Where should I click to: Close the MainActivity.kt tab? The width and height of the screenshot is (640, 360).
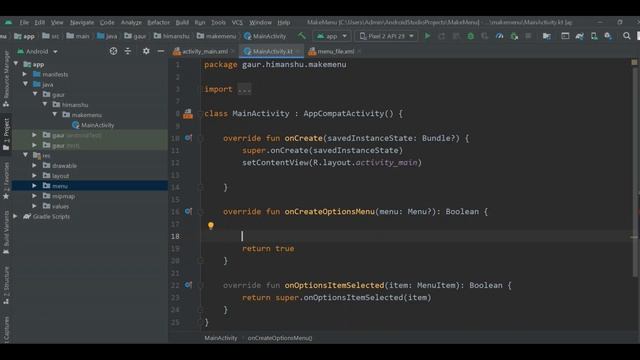click(x=298, y=51)
